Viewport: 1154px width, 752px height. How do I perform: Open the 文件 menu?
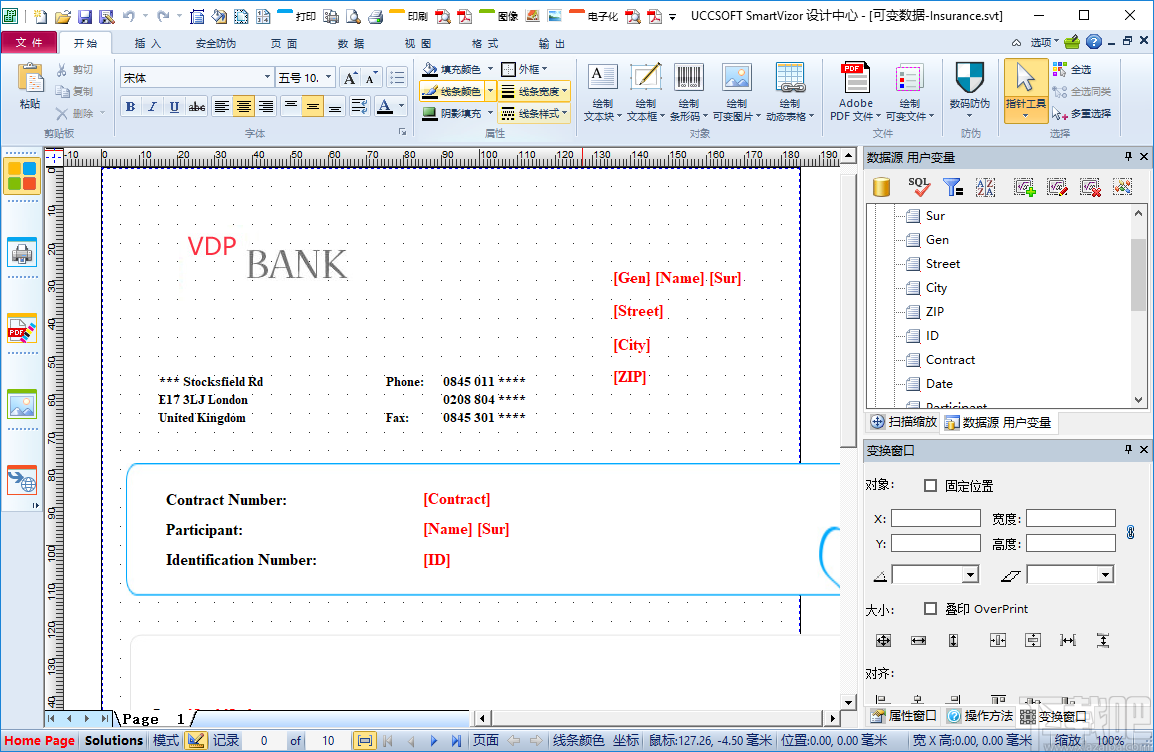pos(30,42)
